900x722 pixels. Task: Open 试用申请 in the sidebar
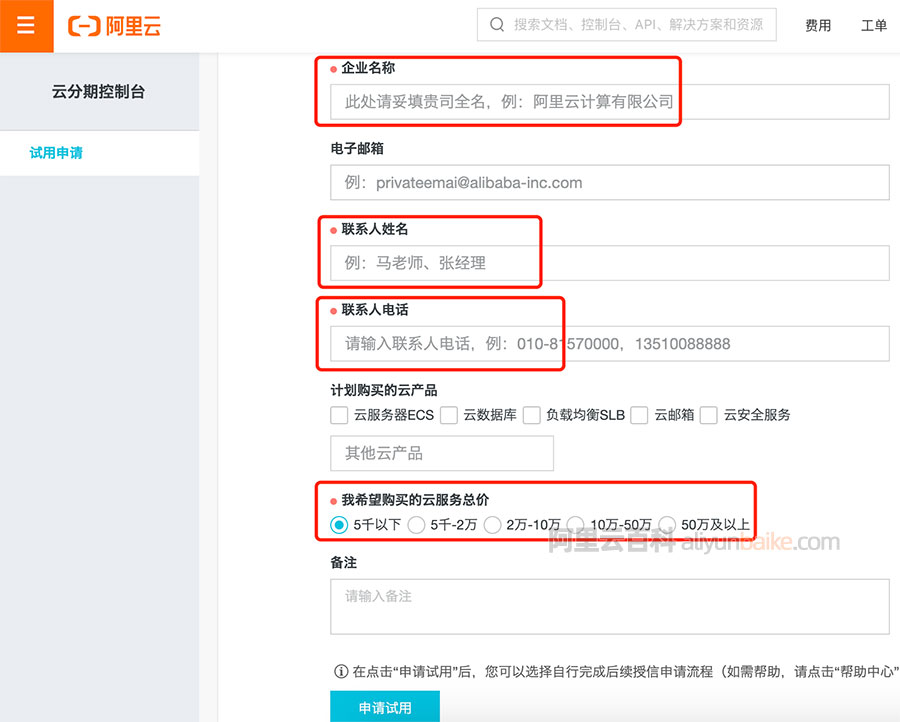[x=56, y=153]
